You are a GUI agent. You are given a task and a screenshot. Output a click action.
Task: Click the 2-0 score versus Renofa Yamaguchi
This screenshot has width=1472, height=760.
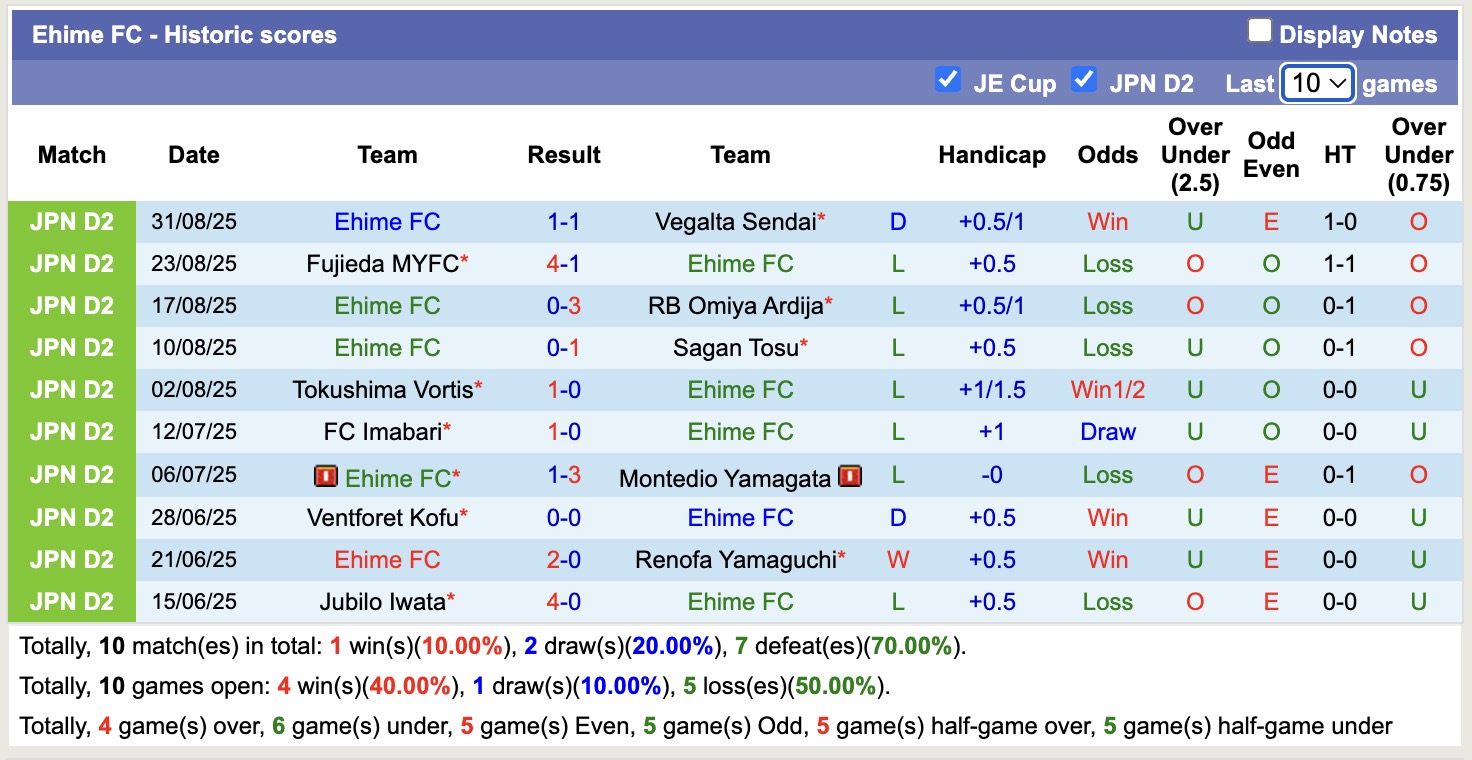[564, 560]
